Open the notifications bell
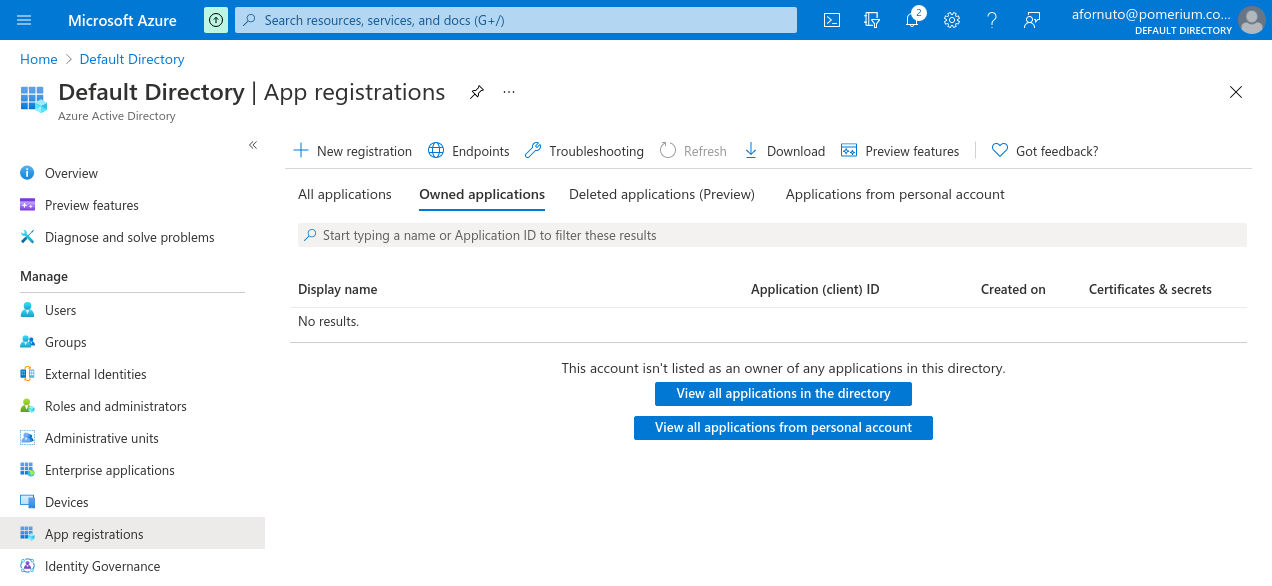The width and height of the screenshot is (1272, 586). pyautogui.click(x=912, y=20)
